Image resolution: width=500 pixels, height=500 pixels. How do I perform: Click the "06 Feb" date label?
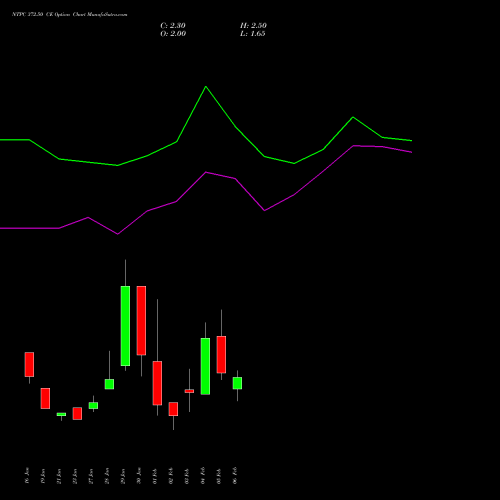(235, 475)
